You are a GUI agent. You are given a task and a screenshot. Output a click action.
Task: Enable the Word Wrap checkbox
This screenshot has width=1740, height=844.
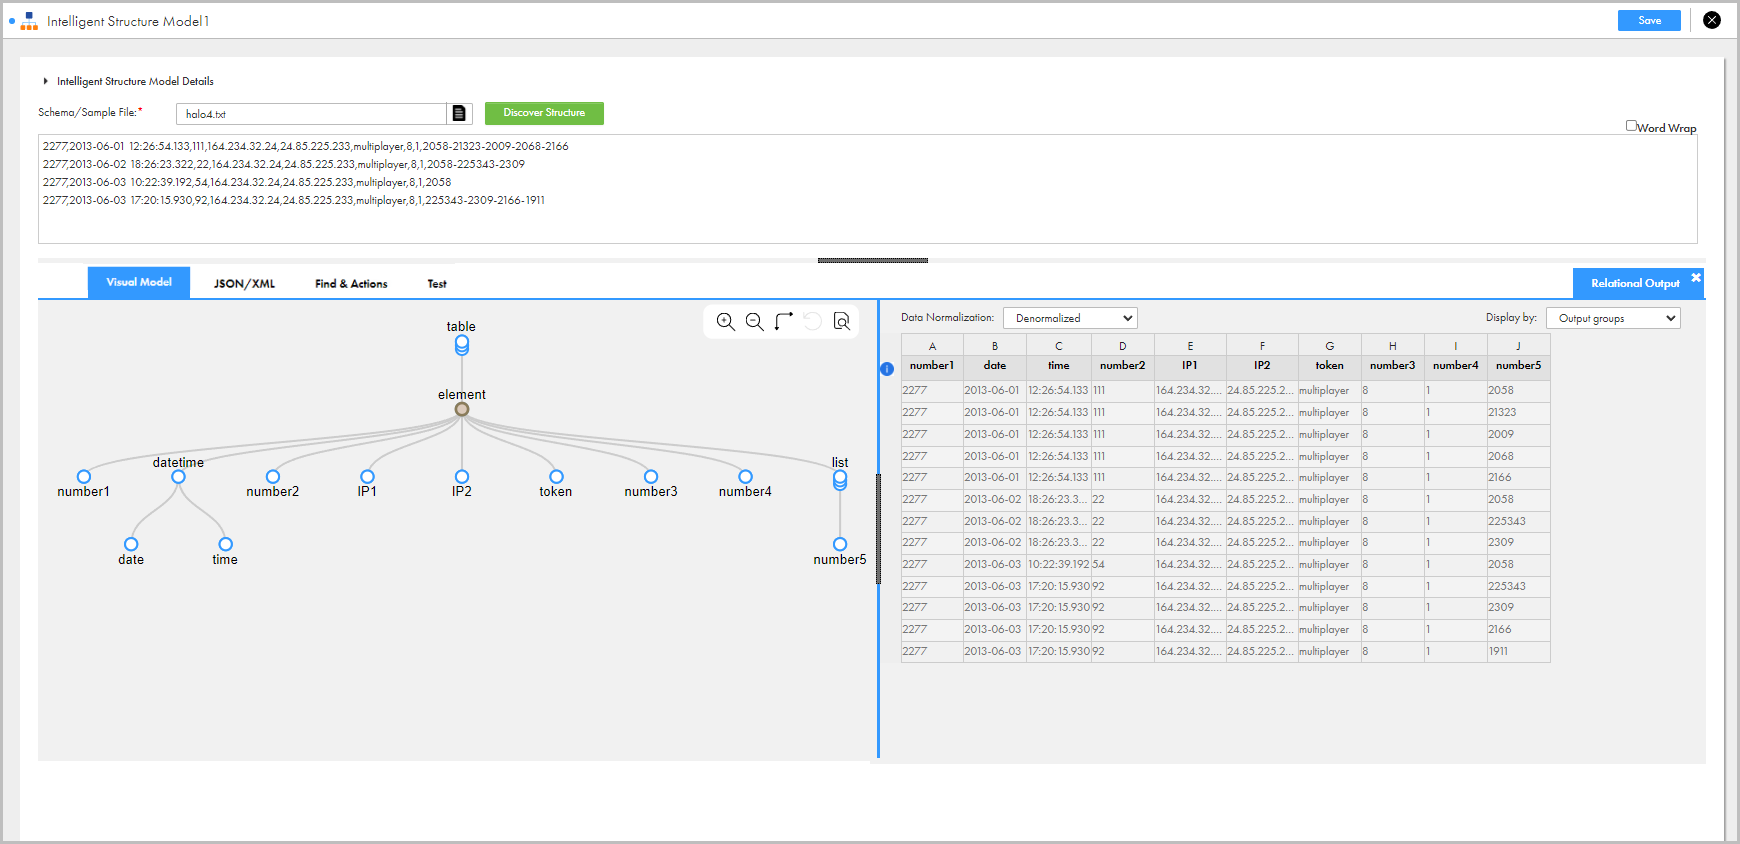(x=1631, y=126)
